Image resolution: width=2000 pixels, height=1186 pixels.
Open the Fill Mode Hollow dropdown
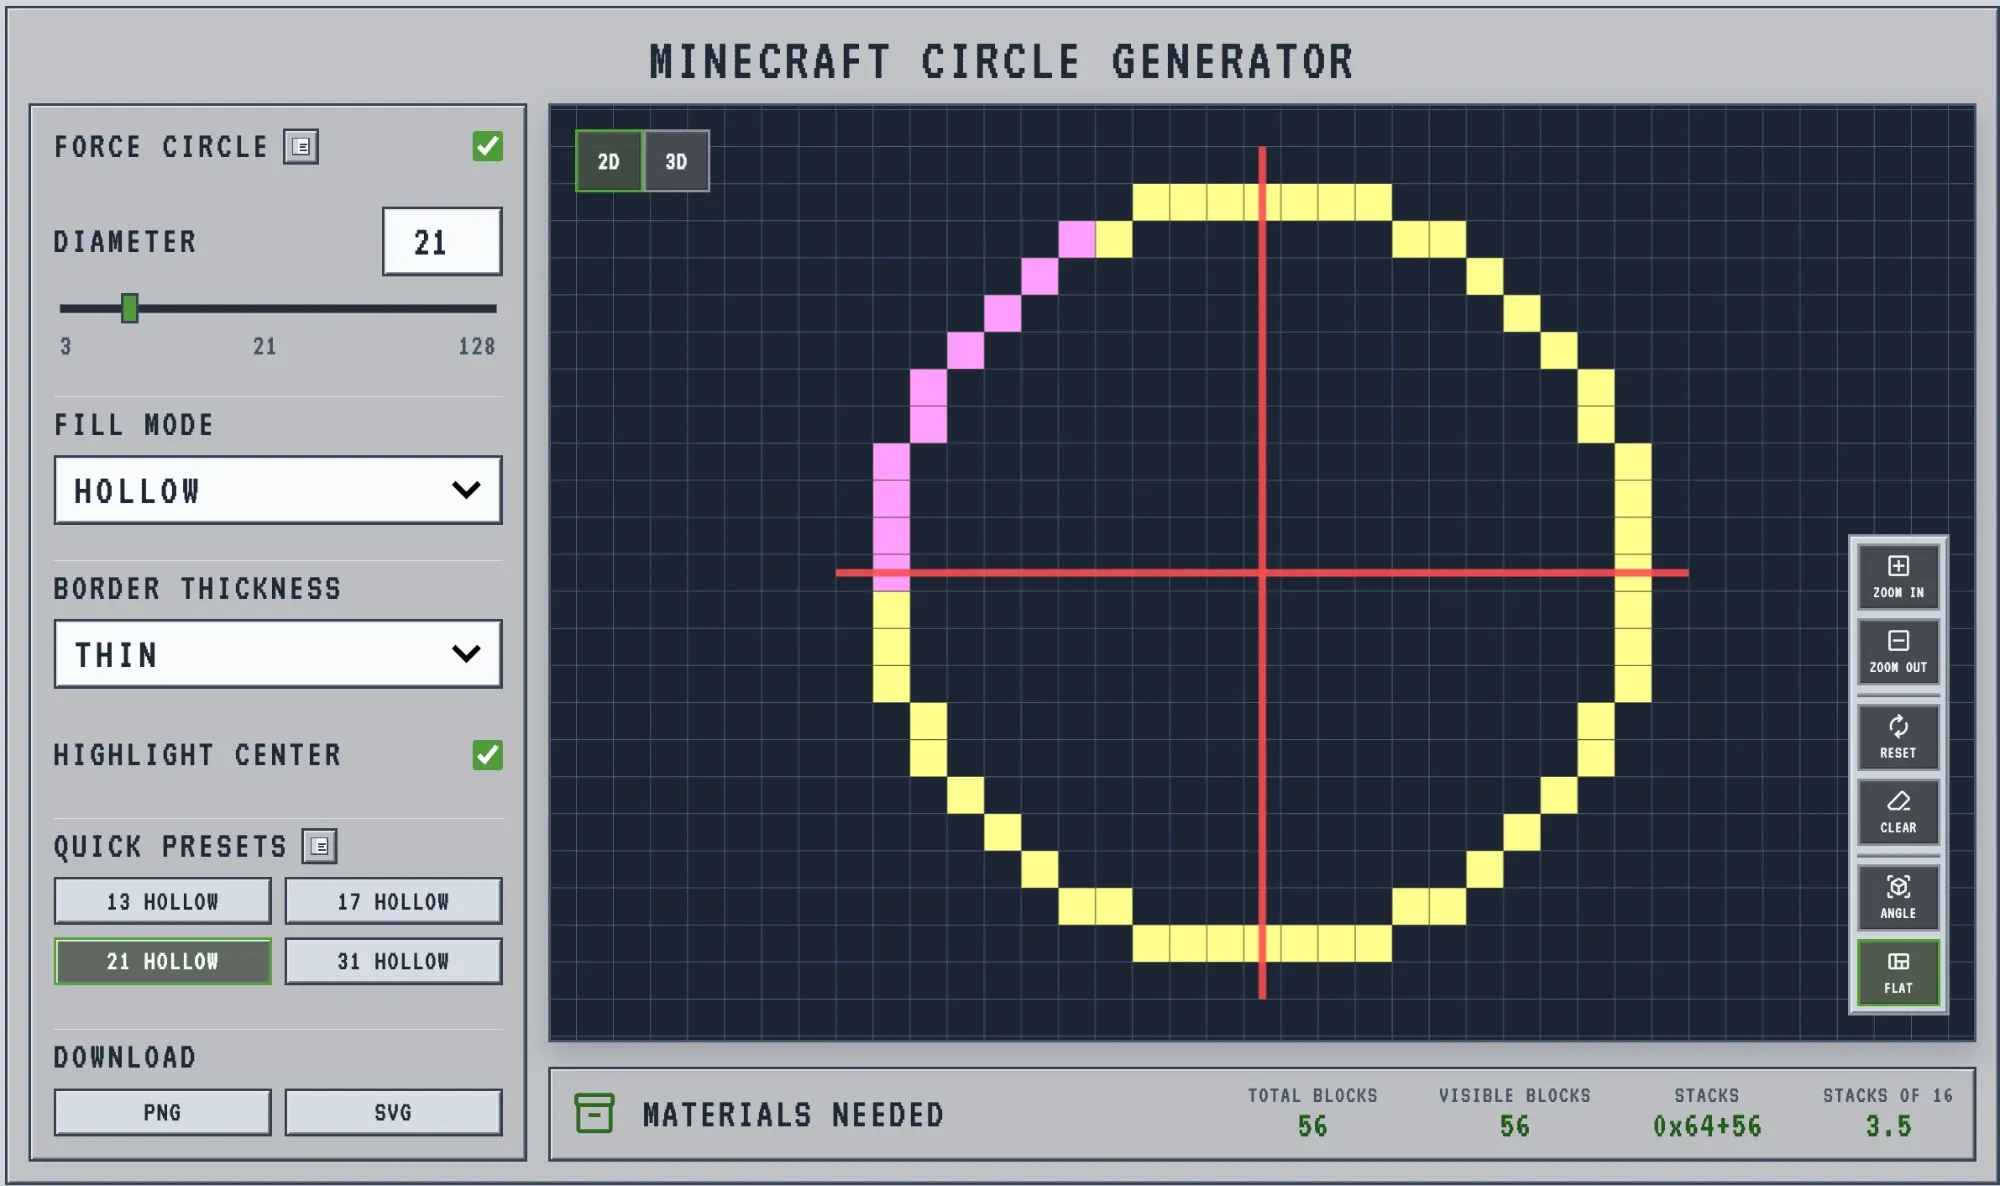pos(278,490)
